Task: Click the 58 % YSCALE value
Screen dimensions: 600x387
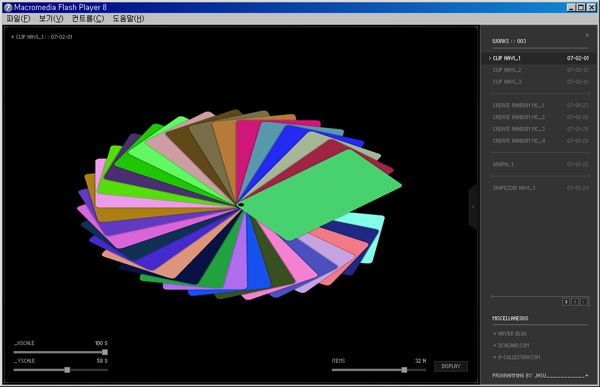Action: [102, 361]
